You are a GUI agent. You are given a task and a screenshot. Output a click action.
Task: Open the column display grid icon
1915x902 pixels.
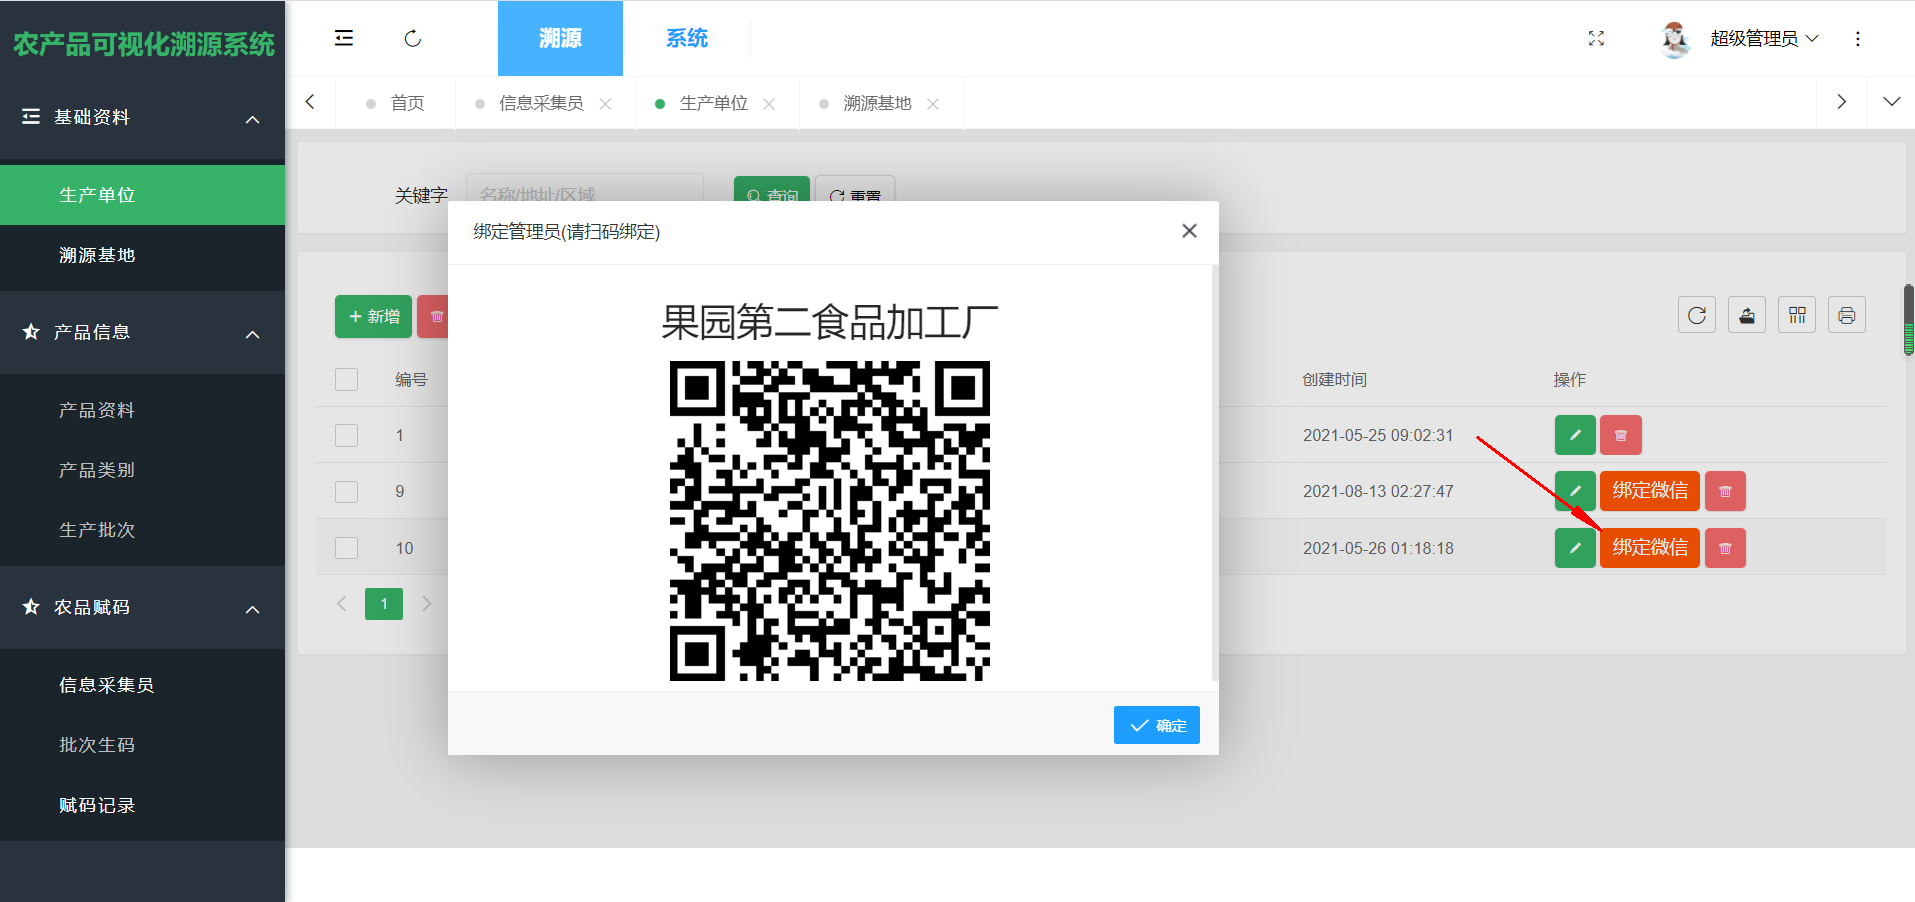1797,315
